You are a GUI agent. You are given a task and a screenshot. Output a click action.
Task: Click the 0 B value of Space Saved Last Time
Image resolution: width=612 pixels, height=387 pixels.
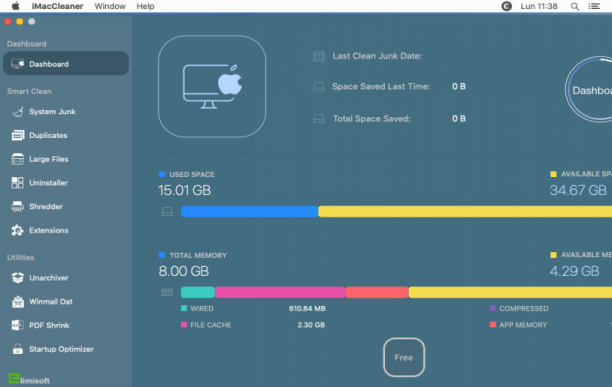[459, 87]
